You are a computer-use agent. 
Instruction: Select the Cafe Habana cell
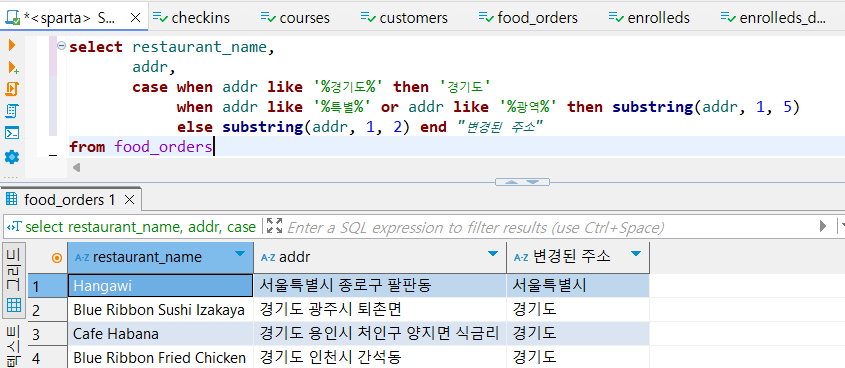pos(161,334)
